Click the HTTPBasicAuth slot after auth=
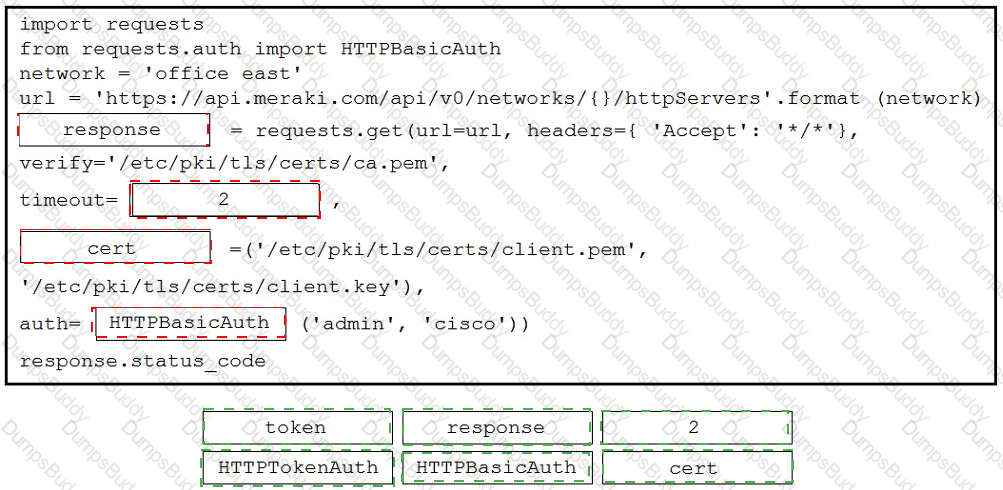 click(190, 324)
